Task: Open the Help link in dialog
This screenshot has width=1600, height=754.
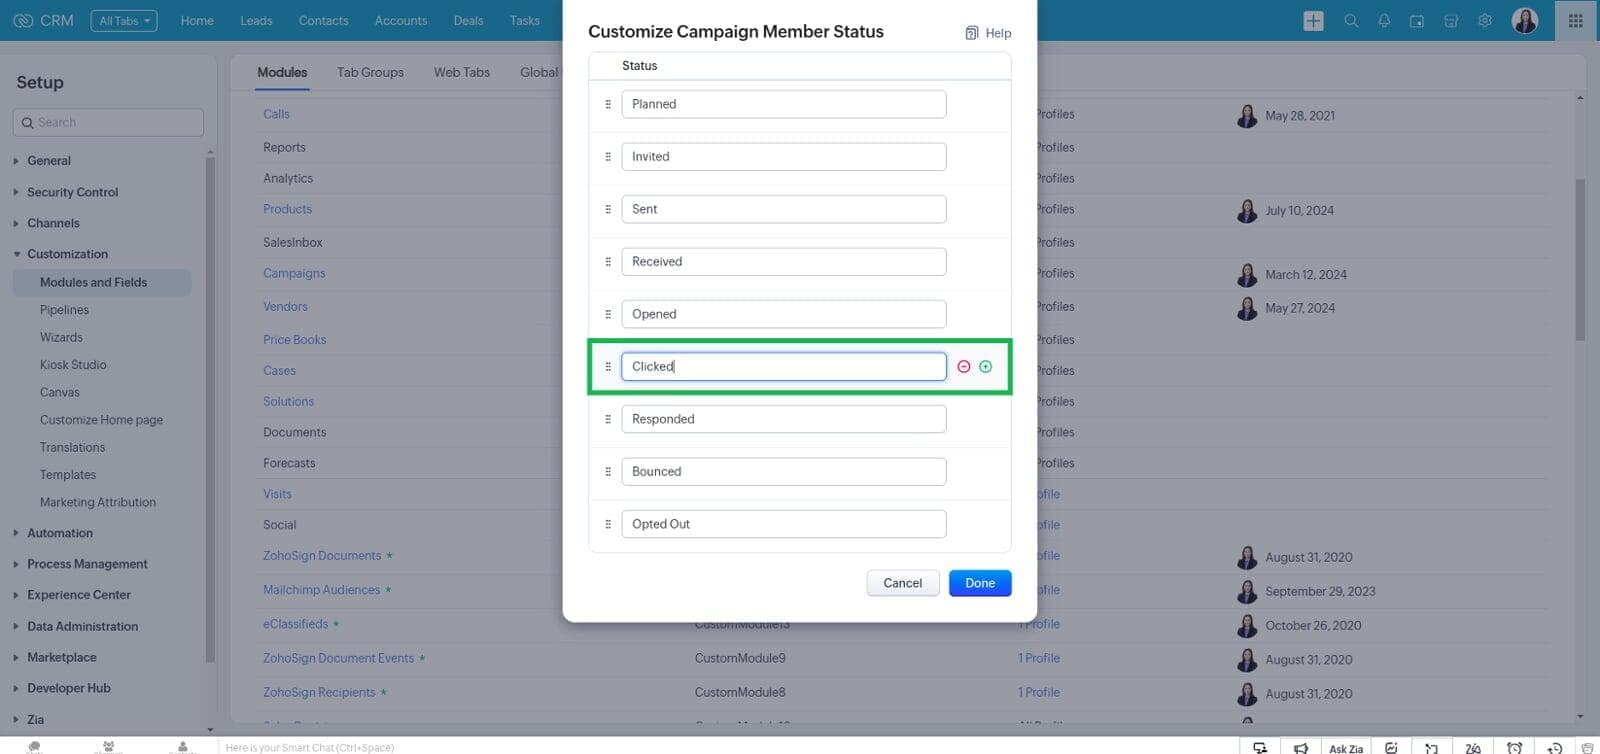Action: point(988,33)
